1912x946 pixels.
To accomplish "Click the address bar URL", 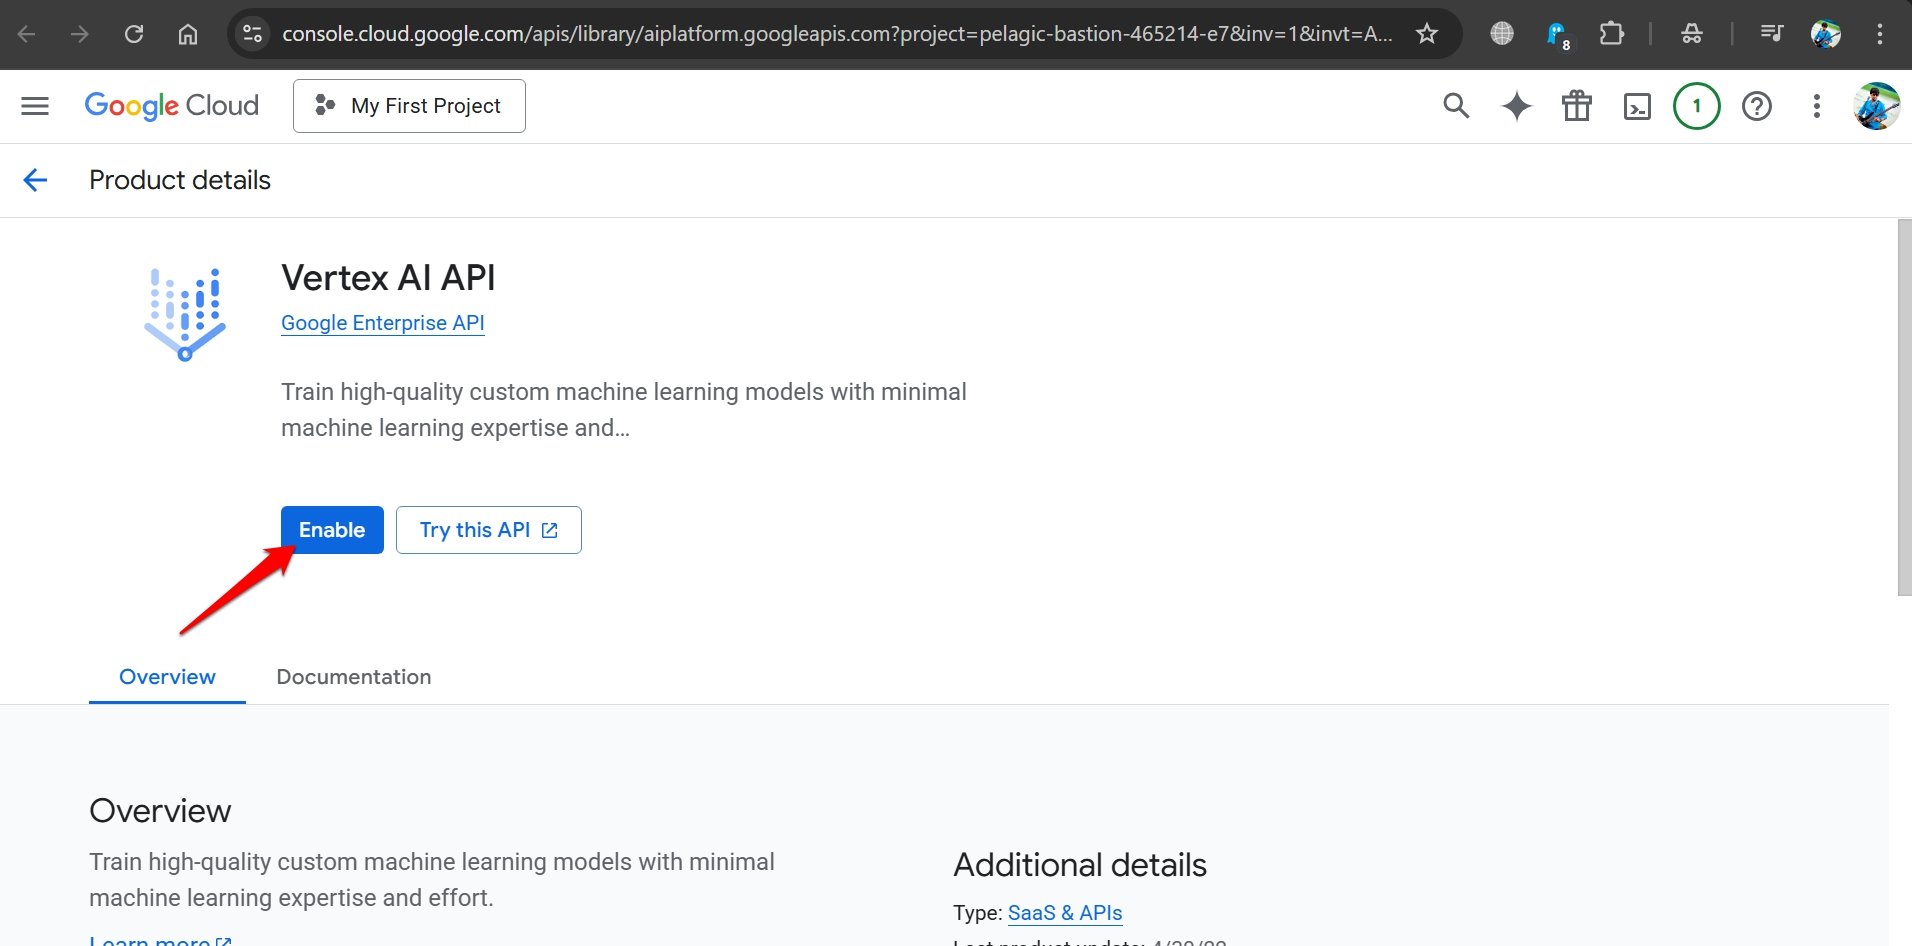I will click(837, 34).
